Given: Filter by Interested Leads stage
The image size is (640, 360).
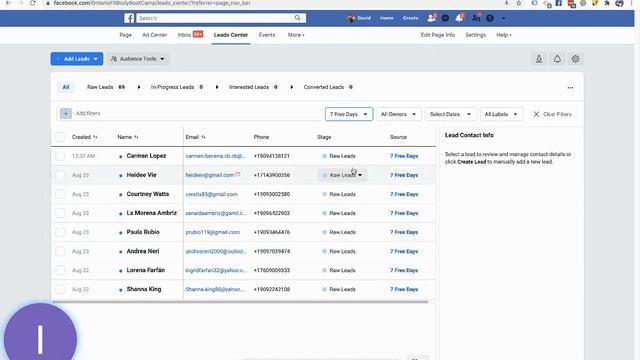Looking at the screenshot, I should (x=253, y=87).
